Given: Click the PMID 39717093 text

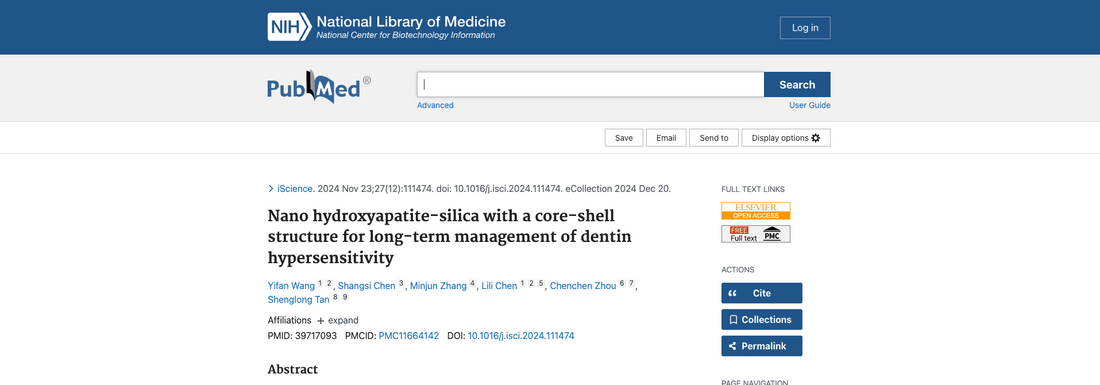Looking at the screenshot, I should tap(302, 336).
